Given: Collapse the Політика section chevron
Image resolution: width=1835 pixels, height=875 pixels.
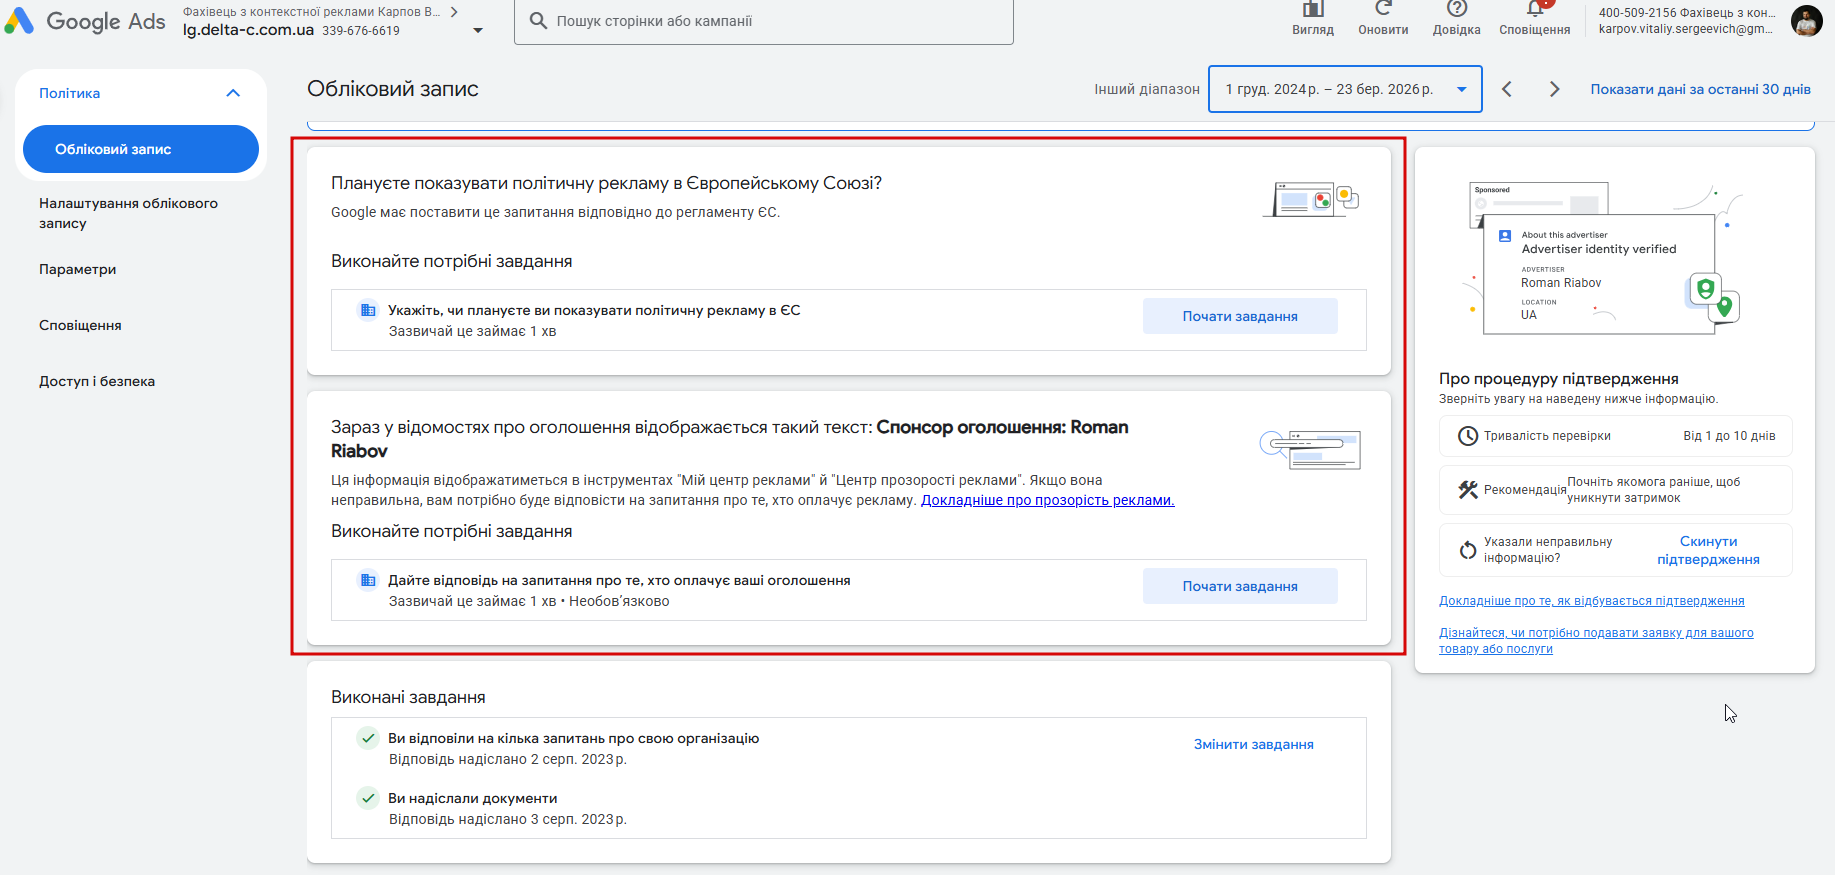Looking at the screenshot, I should [233, 93].
